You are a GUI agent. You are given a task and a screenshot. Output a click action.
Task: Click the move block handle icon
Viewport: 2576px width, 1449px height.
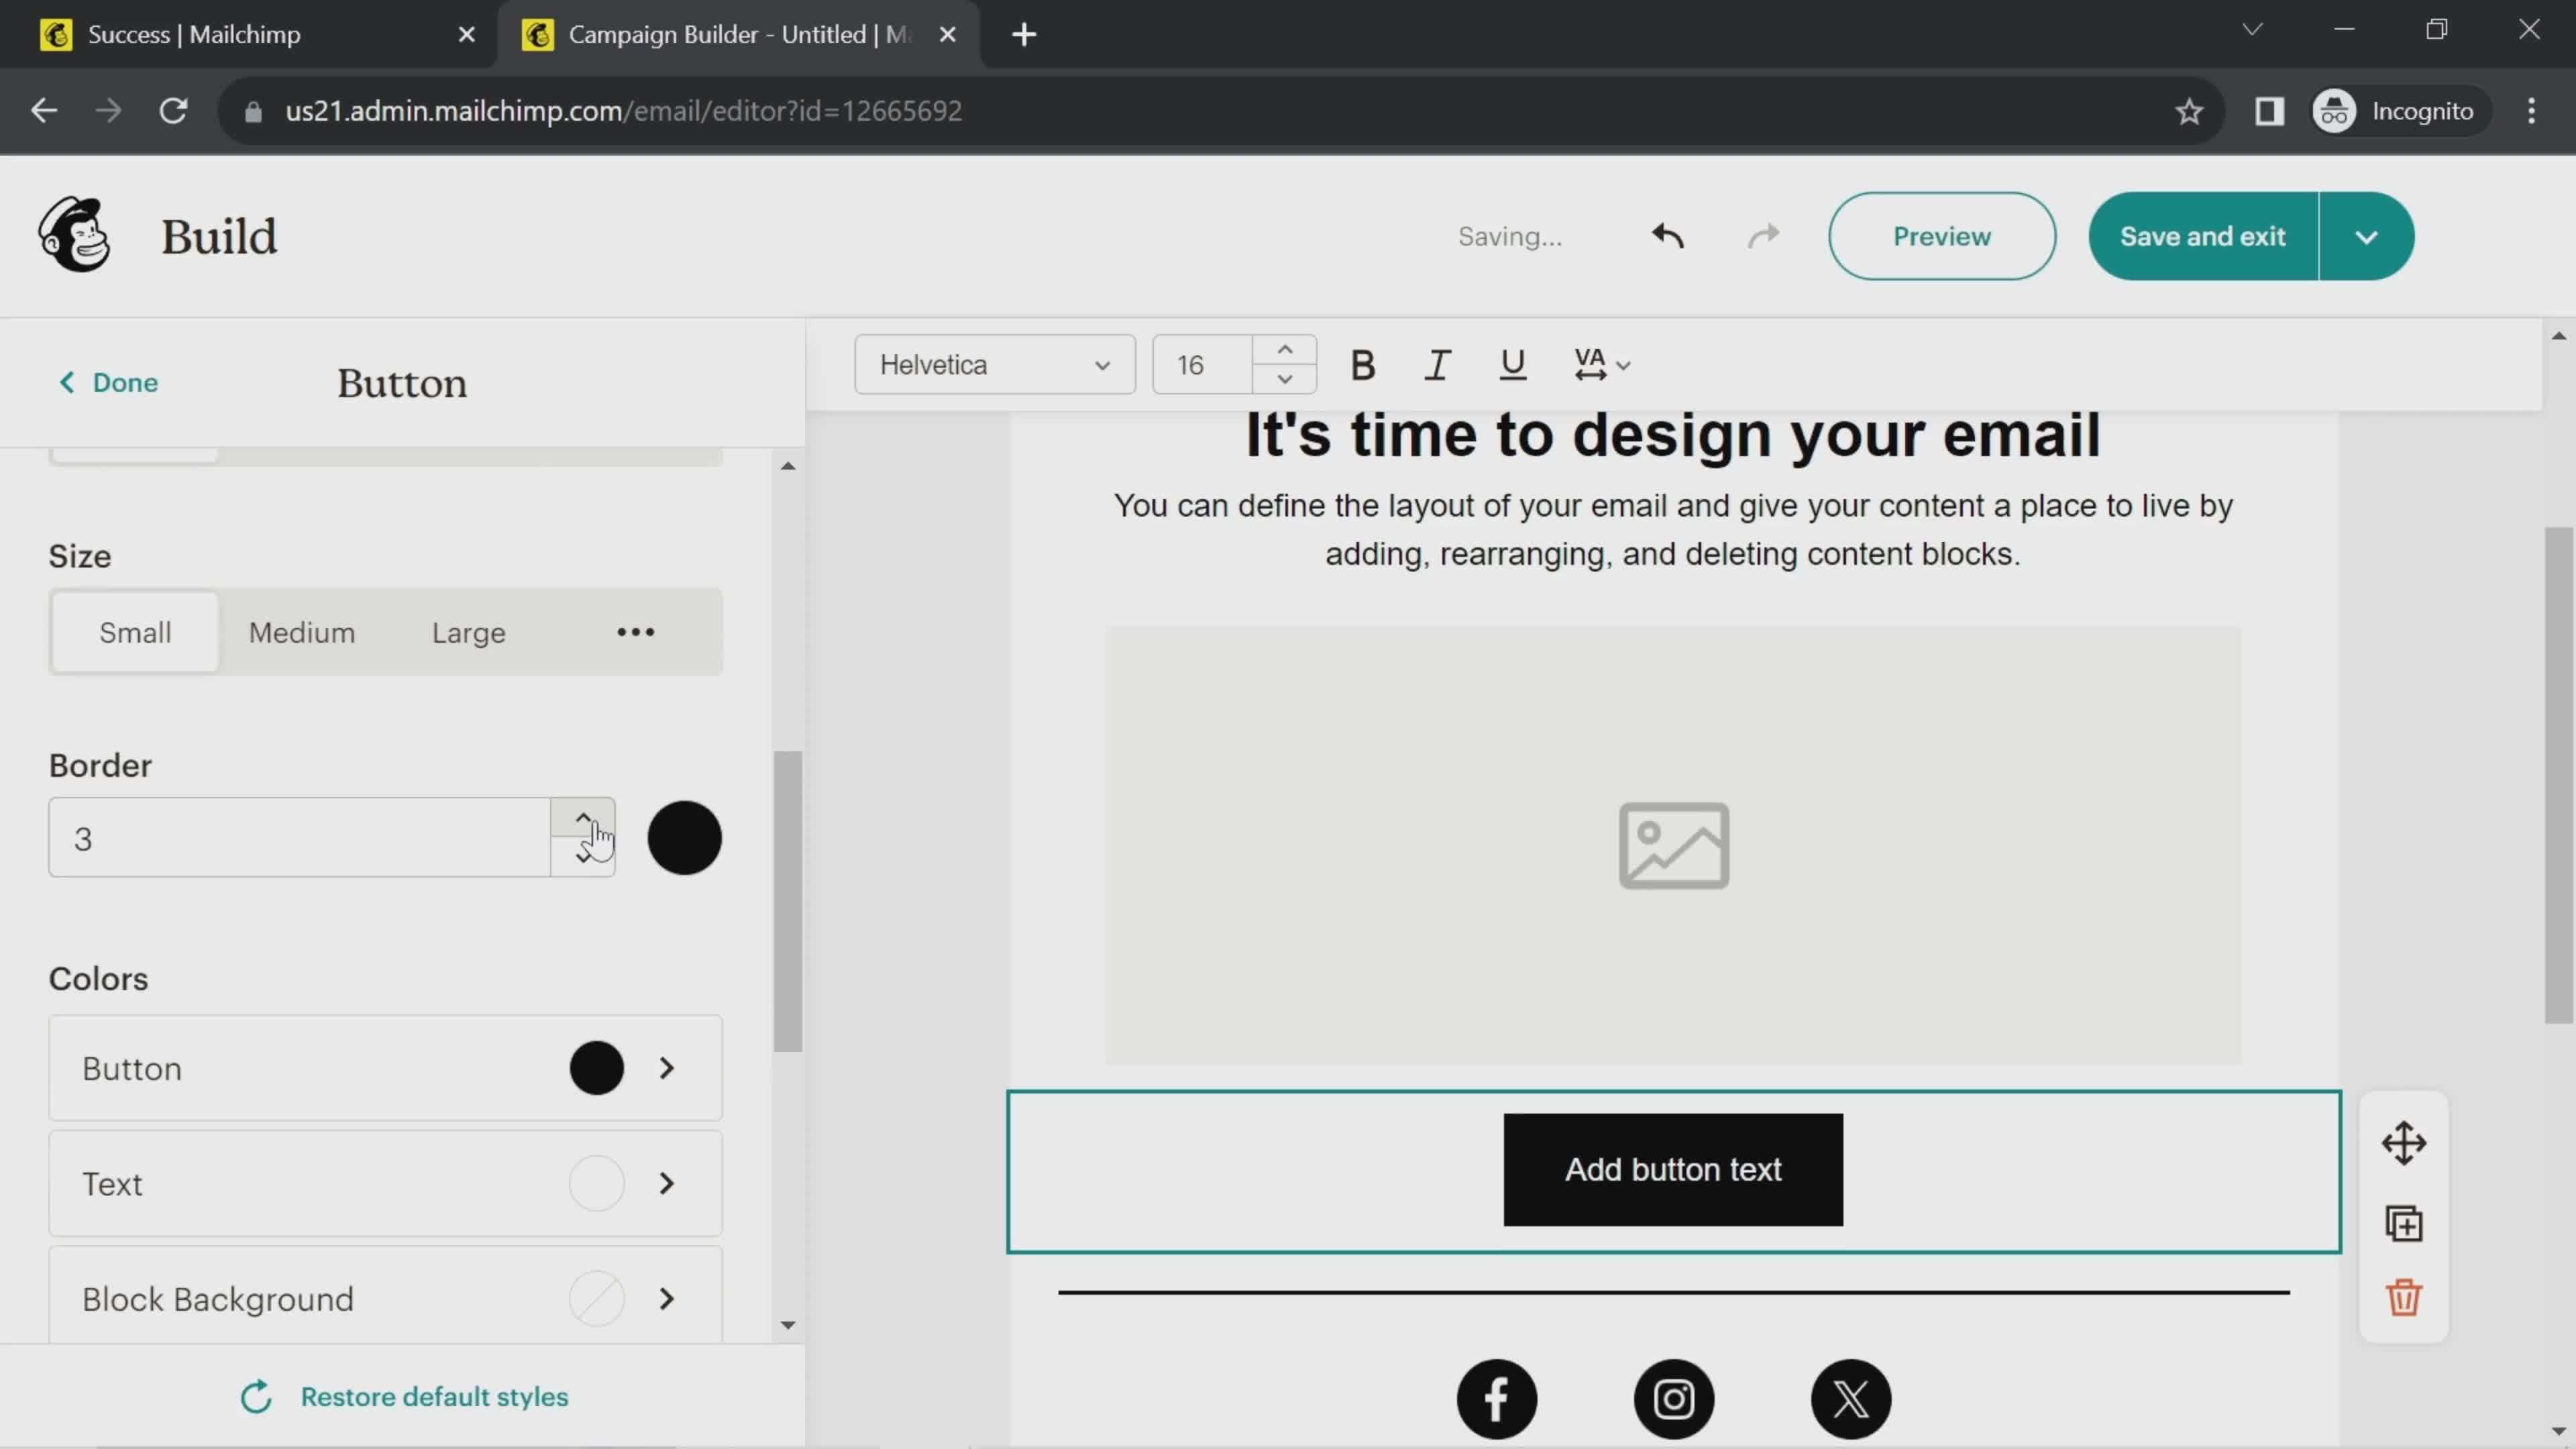click(x=2403, y=1143)
